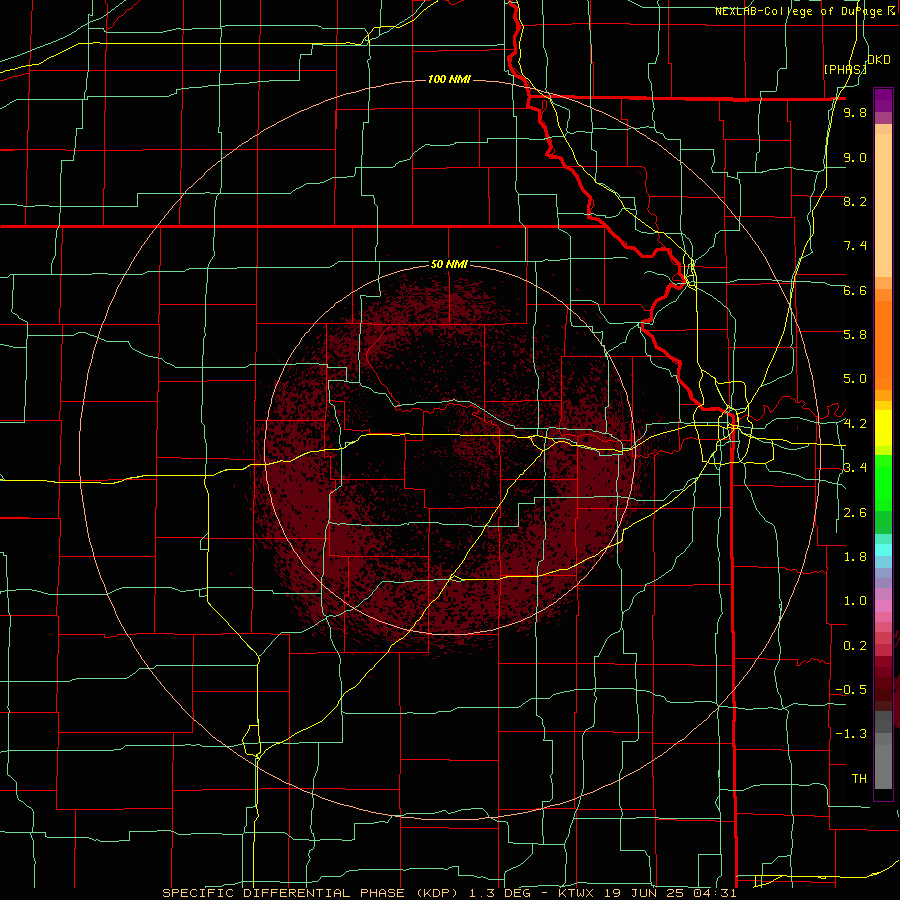Click the OKD label near the top right
900x900 pixels.
coord(879,60)
